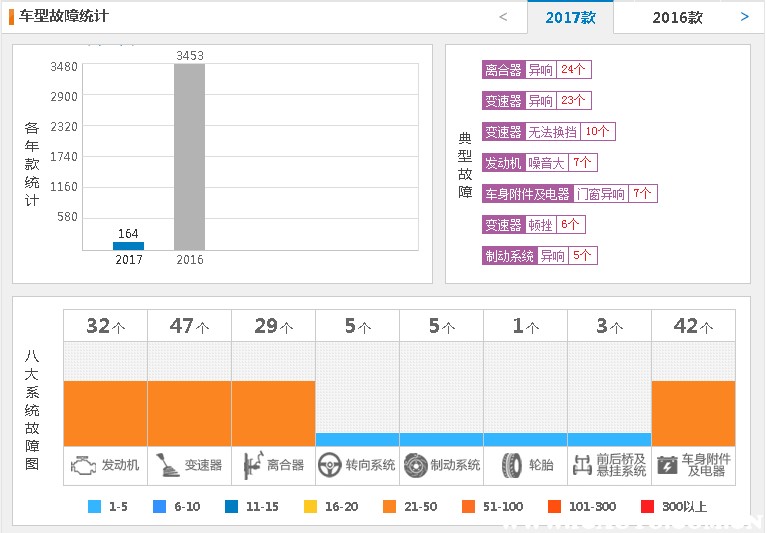This screenshot has height=533, width=767.
Task: Click the clutch (离合器) pedal icon
Action: point(248,465)
